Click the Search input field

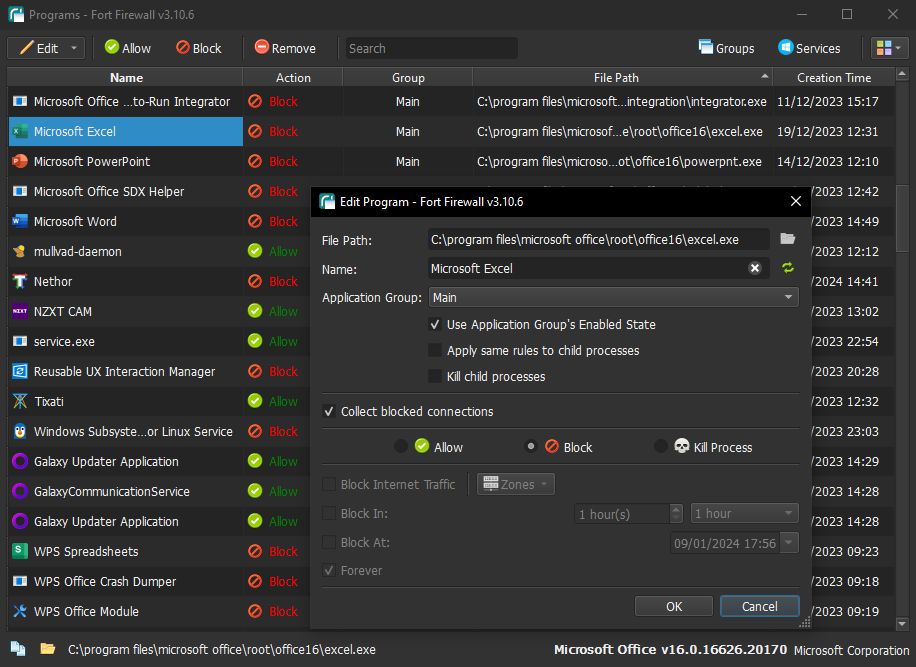431,48
